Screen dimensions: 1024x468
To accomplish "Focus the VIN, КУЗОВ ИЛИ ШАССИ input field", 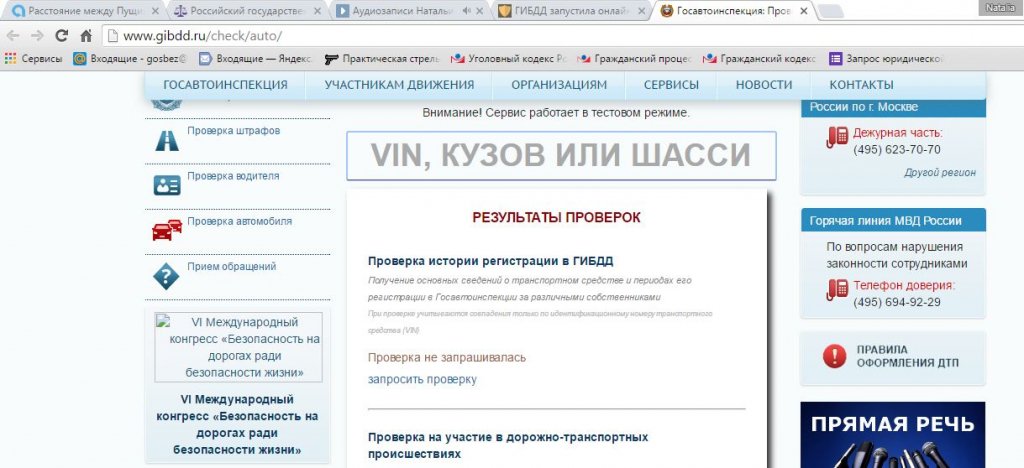I will point(560,156).
